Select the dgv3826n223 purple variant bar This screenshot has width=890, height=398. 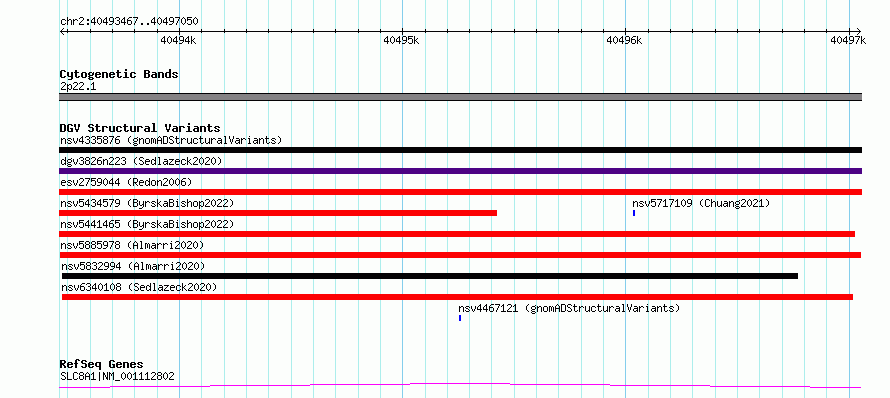coord(460,171)
